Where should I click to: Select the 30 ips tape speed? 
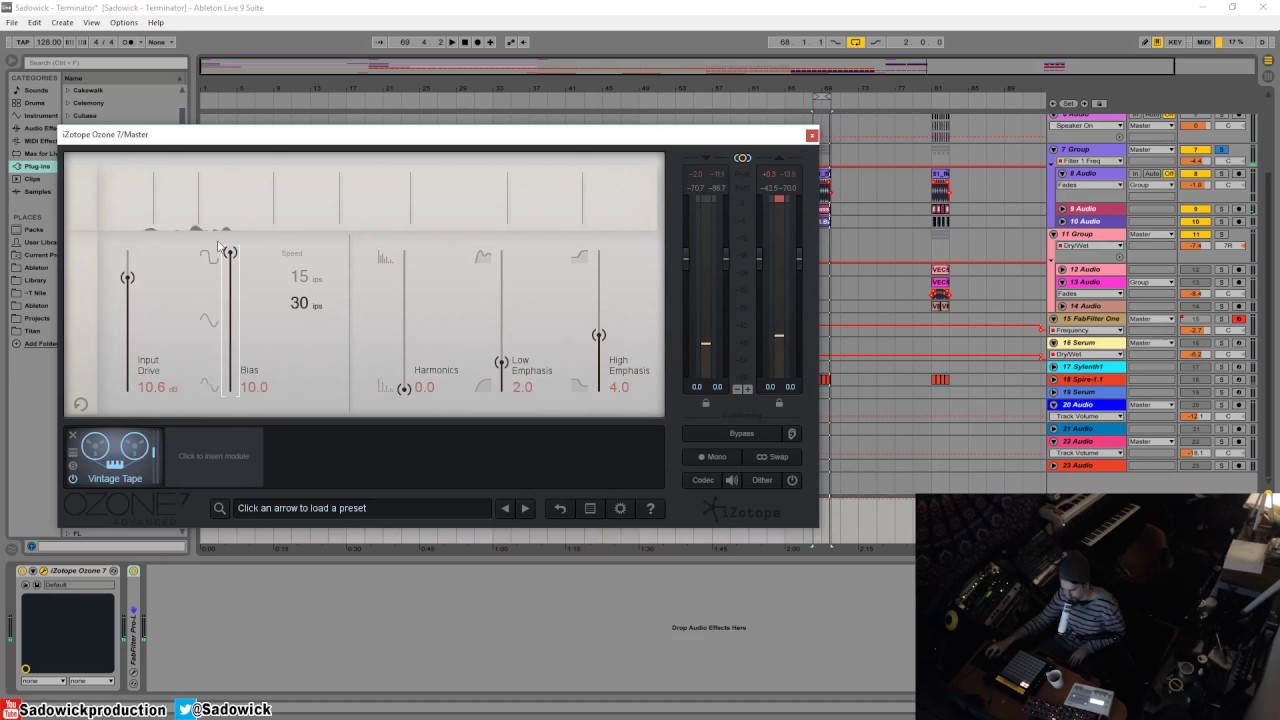point(306,303)
